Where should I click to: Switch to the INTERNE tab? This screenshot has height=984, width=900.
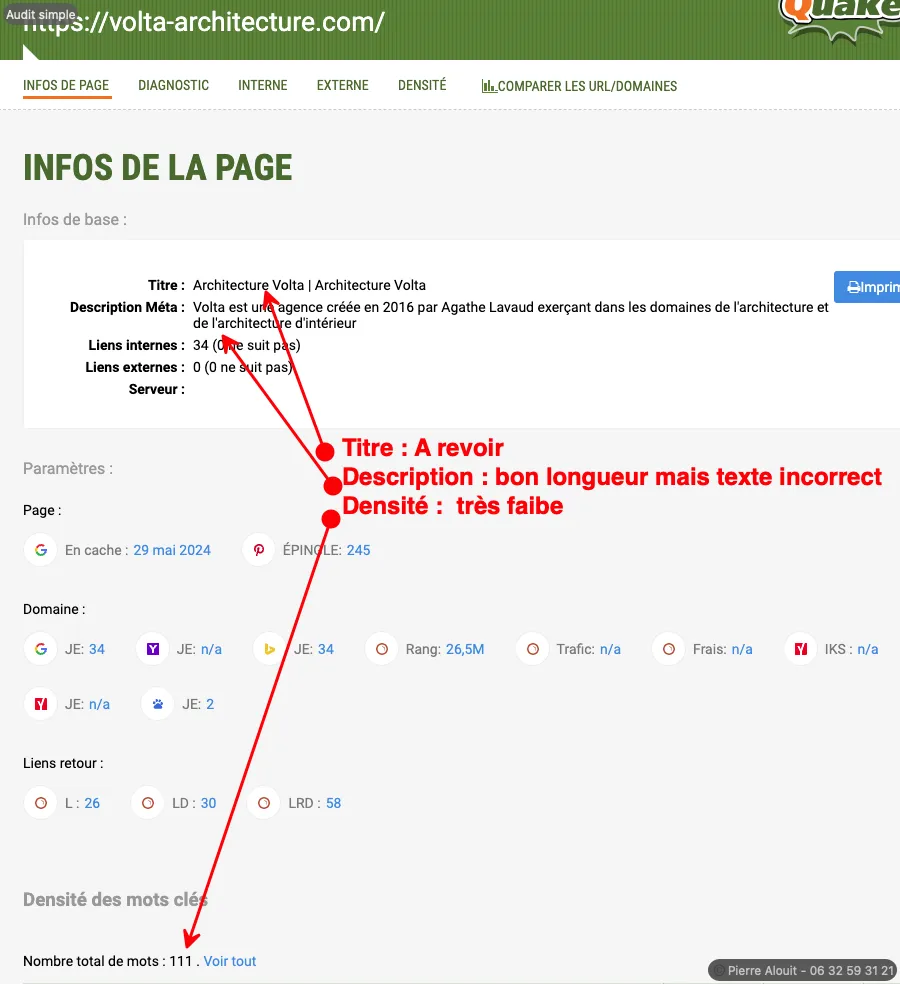point(262,86)
